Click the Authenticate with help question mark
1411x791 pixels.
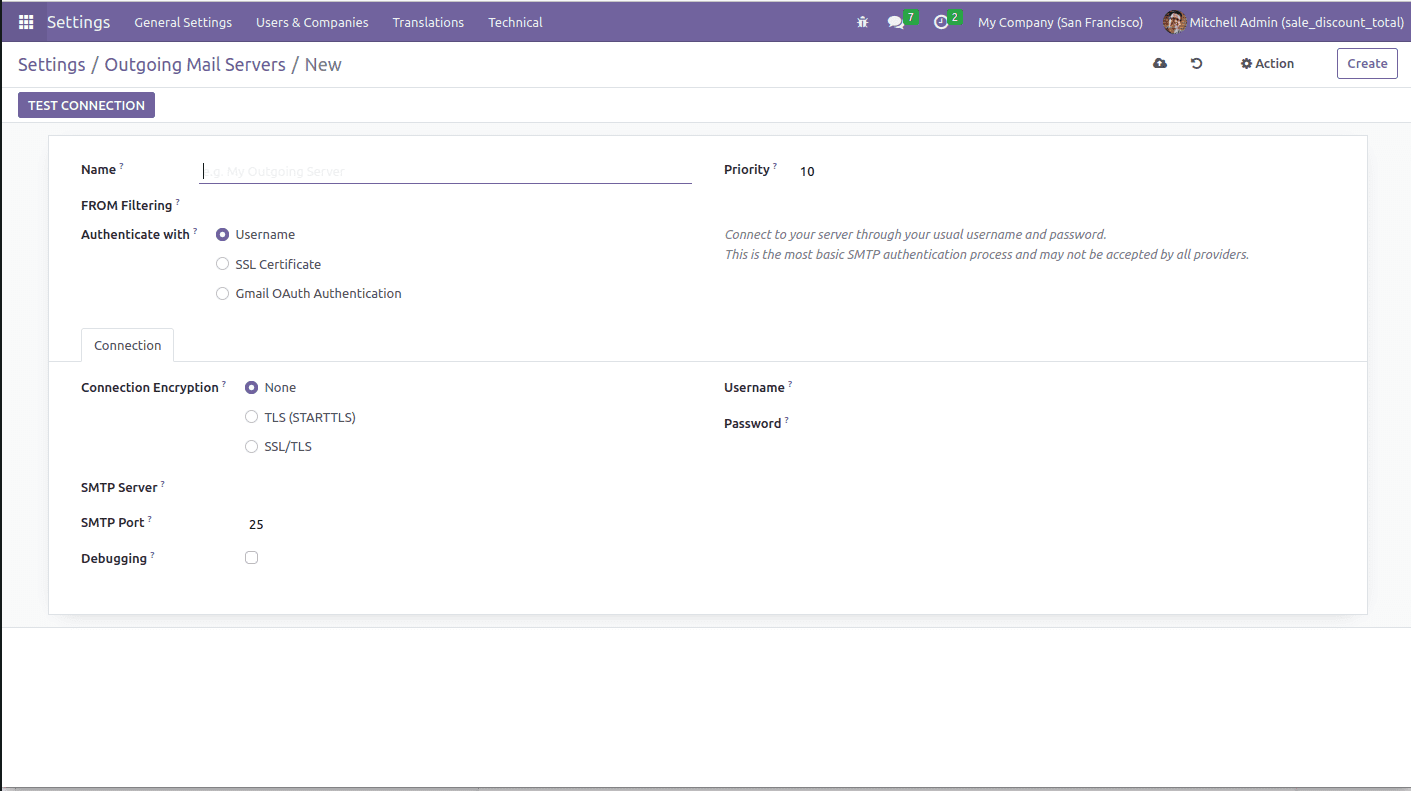195,231
